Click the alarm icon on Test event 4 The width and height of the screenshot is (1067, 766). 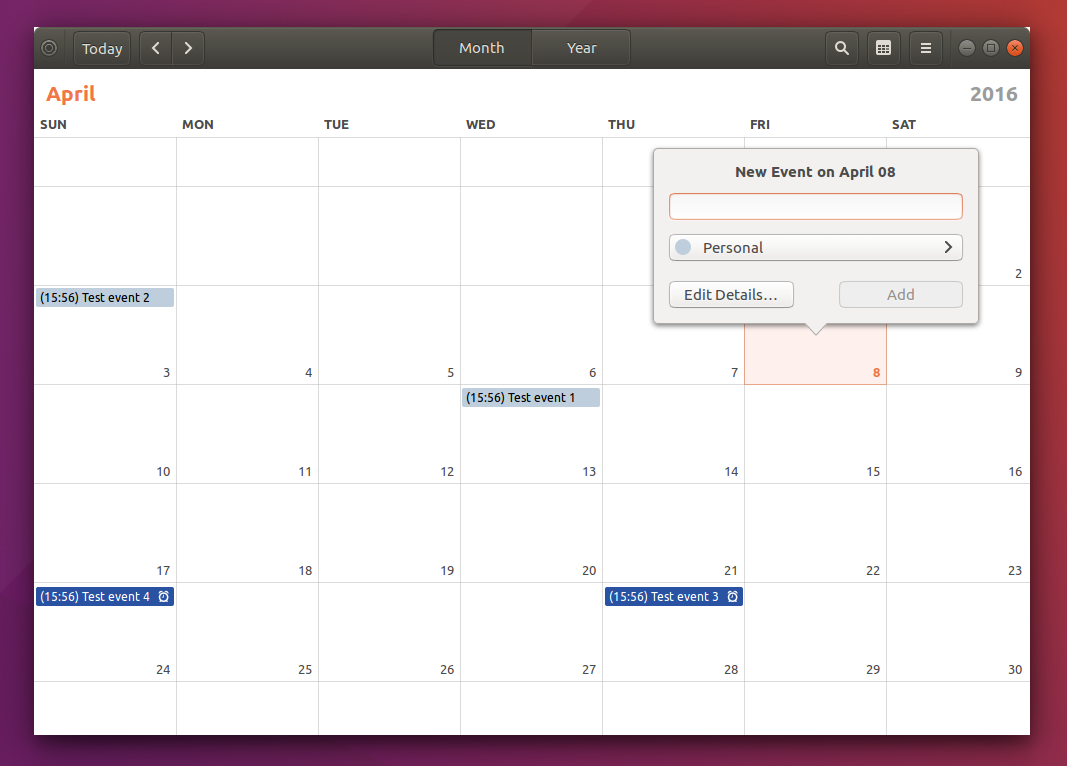pyautogui.click(x=164, y=596)
